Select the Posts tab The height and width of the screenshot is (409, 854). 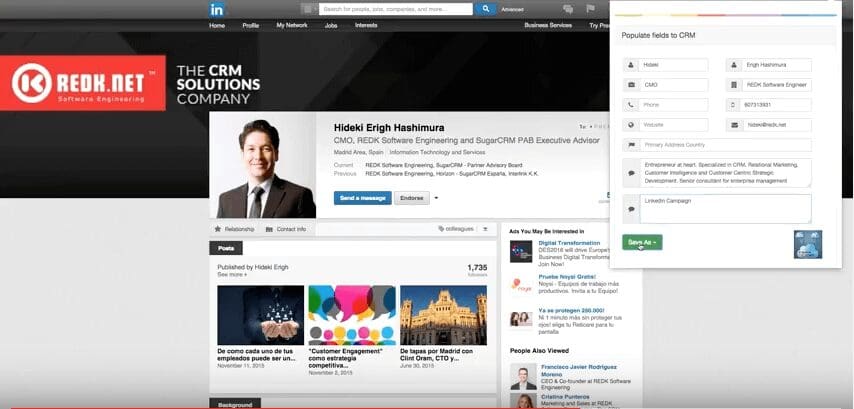coord(226,248)
